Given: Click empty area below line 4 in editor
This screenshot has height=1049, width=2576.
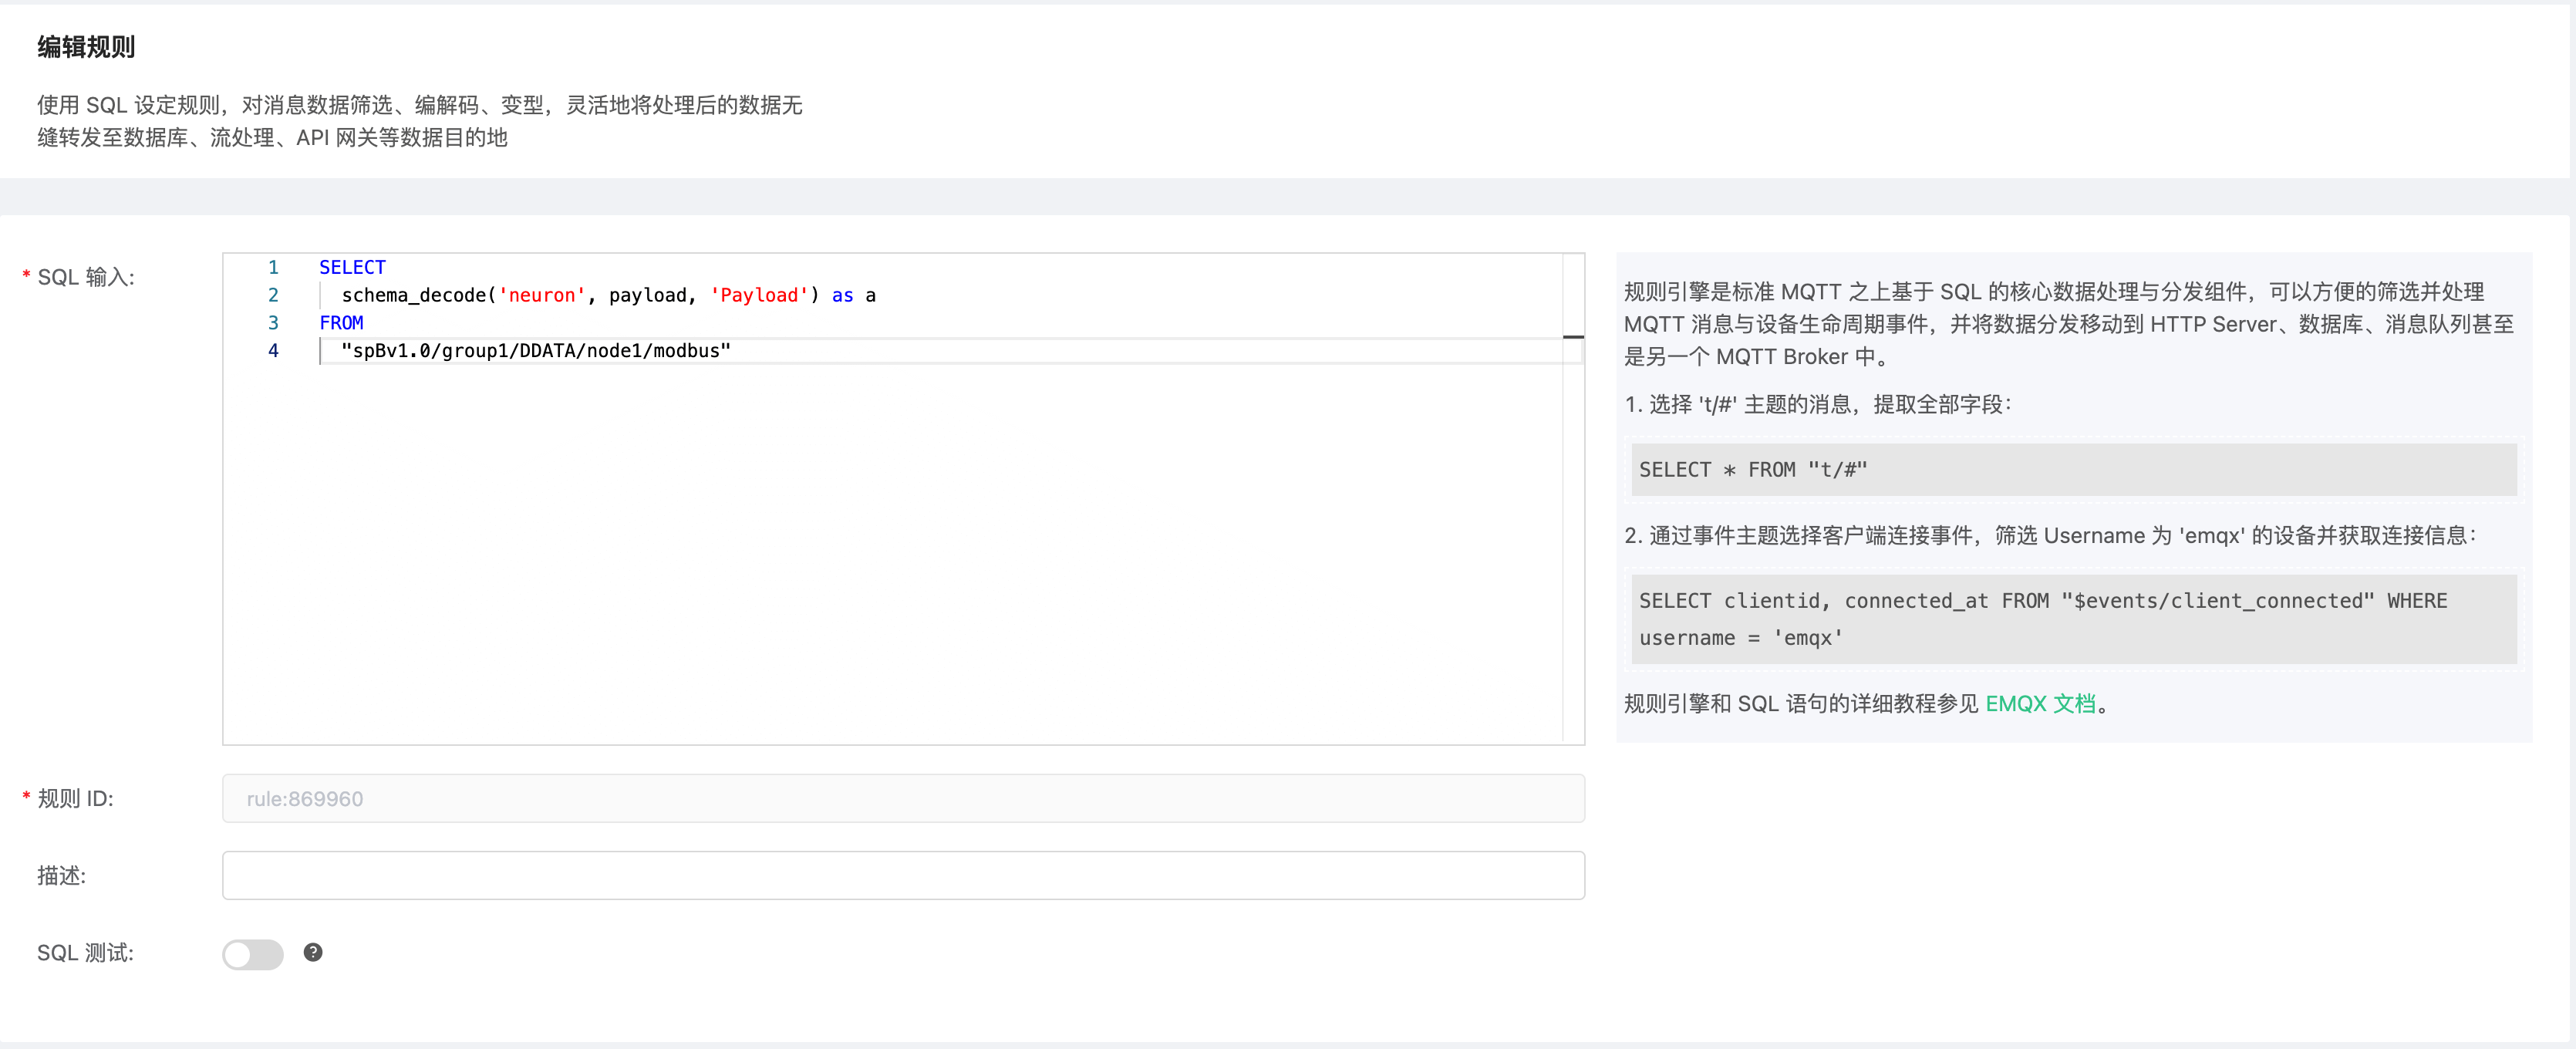Looking at the screenshot, I should 890,550.
